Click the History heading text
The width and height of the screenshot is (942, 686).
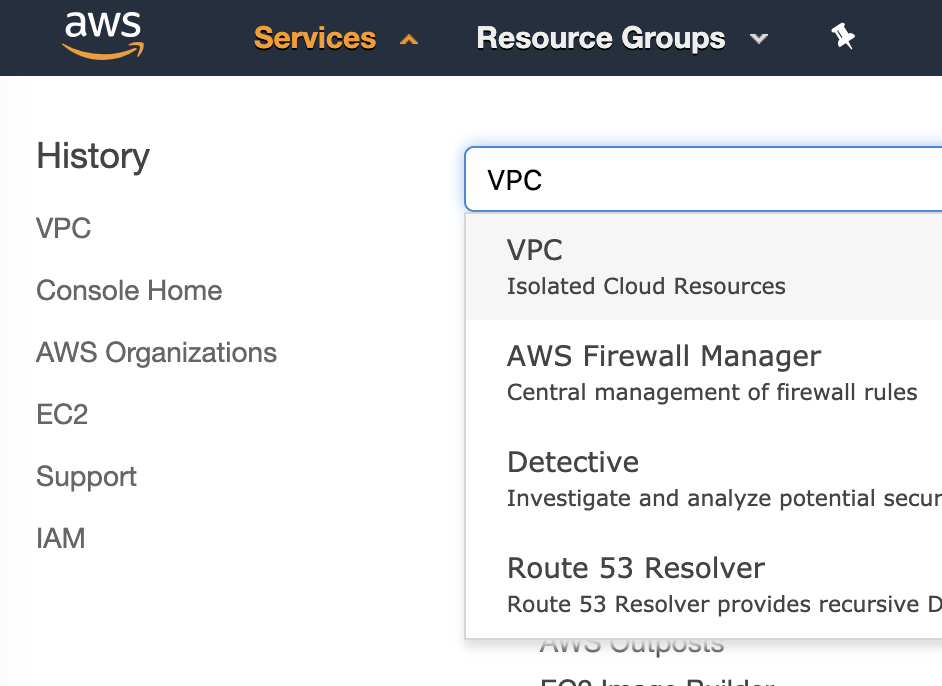click(93, 156)
